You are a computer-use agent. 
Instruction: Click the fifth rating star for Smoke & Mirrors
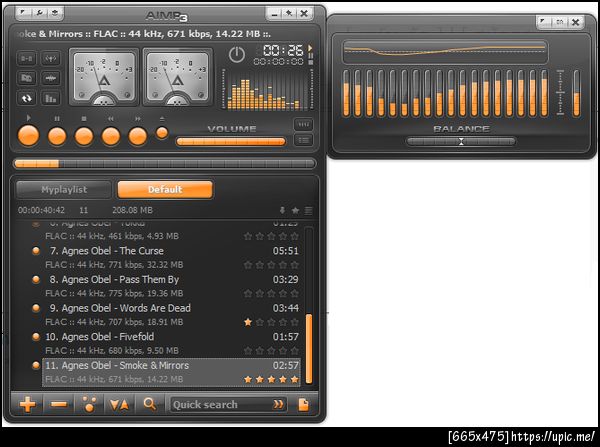(x=294, y=379)
